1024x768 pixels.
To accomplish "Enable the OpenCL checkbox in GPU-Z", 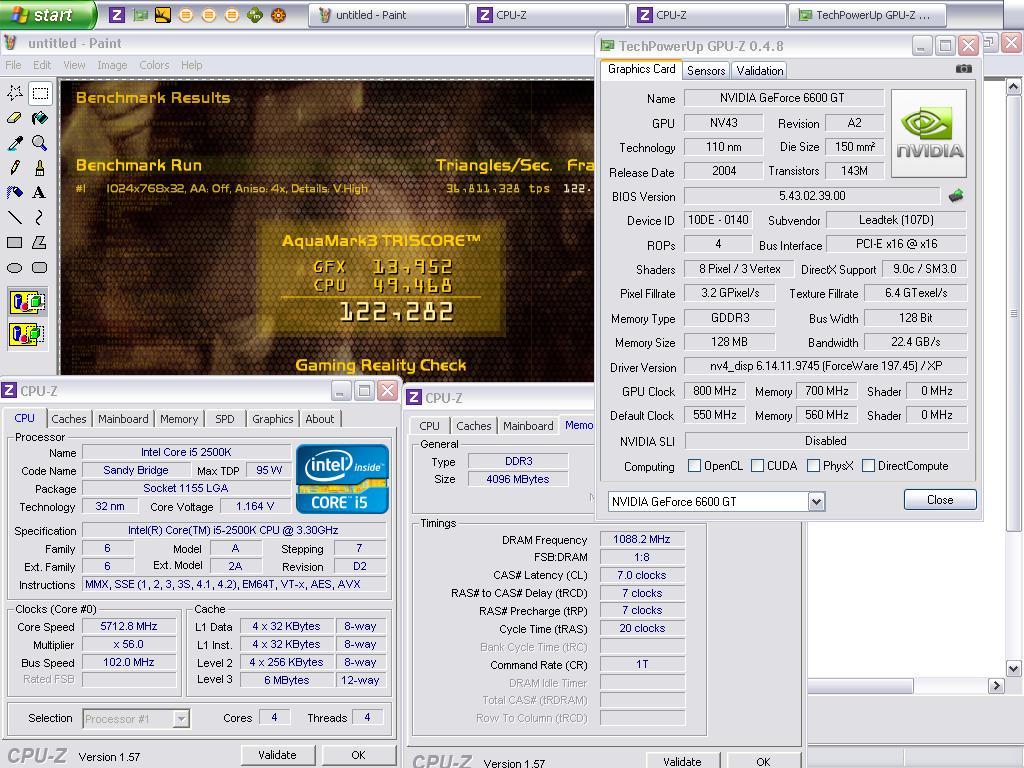I will 694,466.
